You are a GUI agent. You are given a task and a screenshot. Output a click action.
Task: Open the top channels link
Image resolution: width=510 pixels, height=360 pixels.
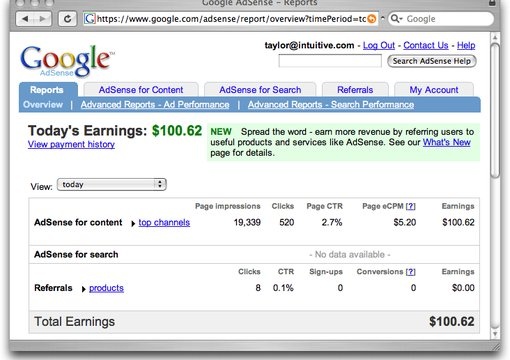pos(164,222)
